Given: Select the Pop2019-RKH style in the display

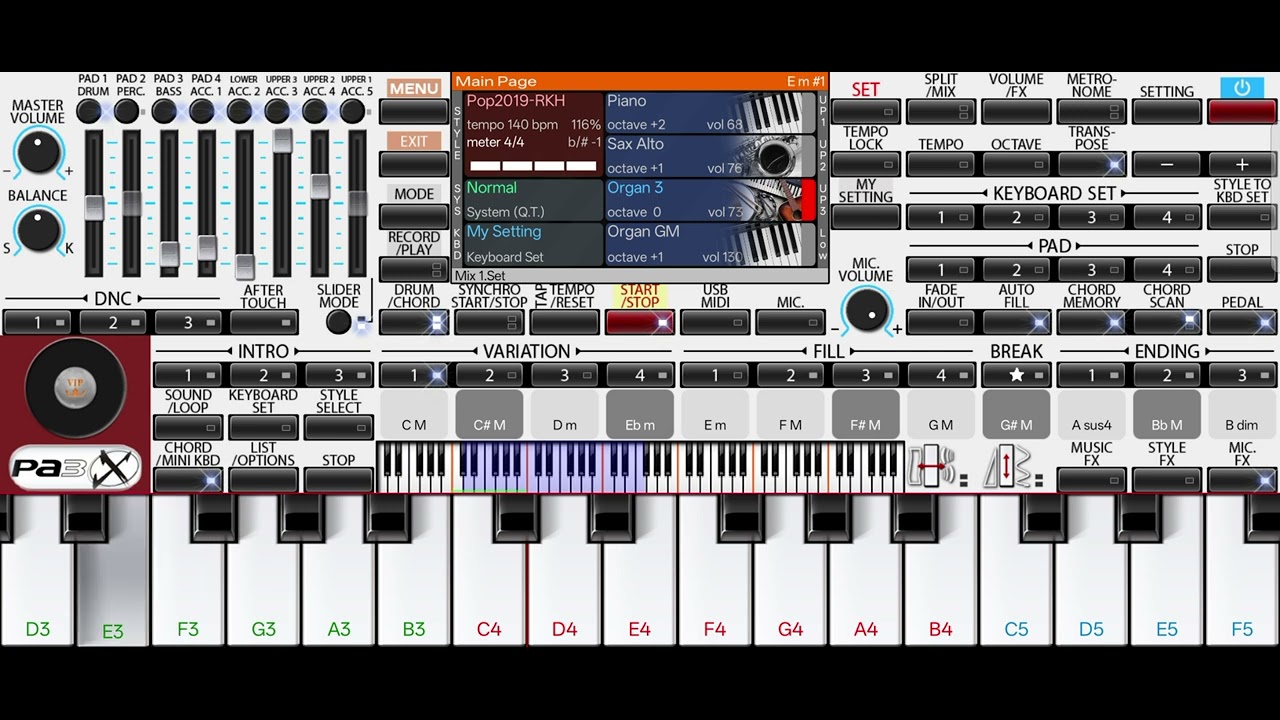Looking at the screenshot, I should click(534, 134).
